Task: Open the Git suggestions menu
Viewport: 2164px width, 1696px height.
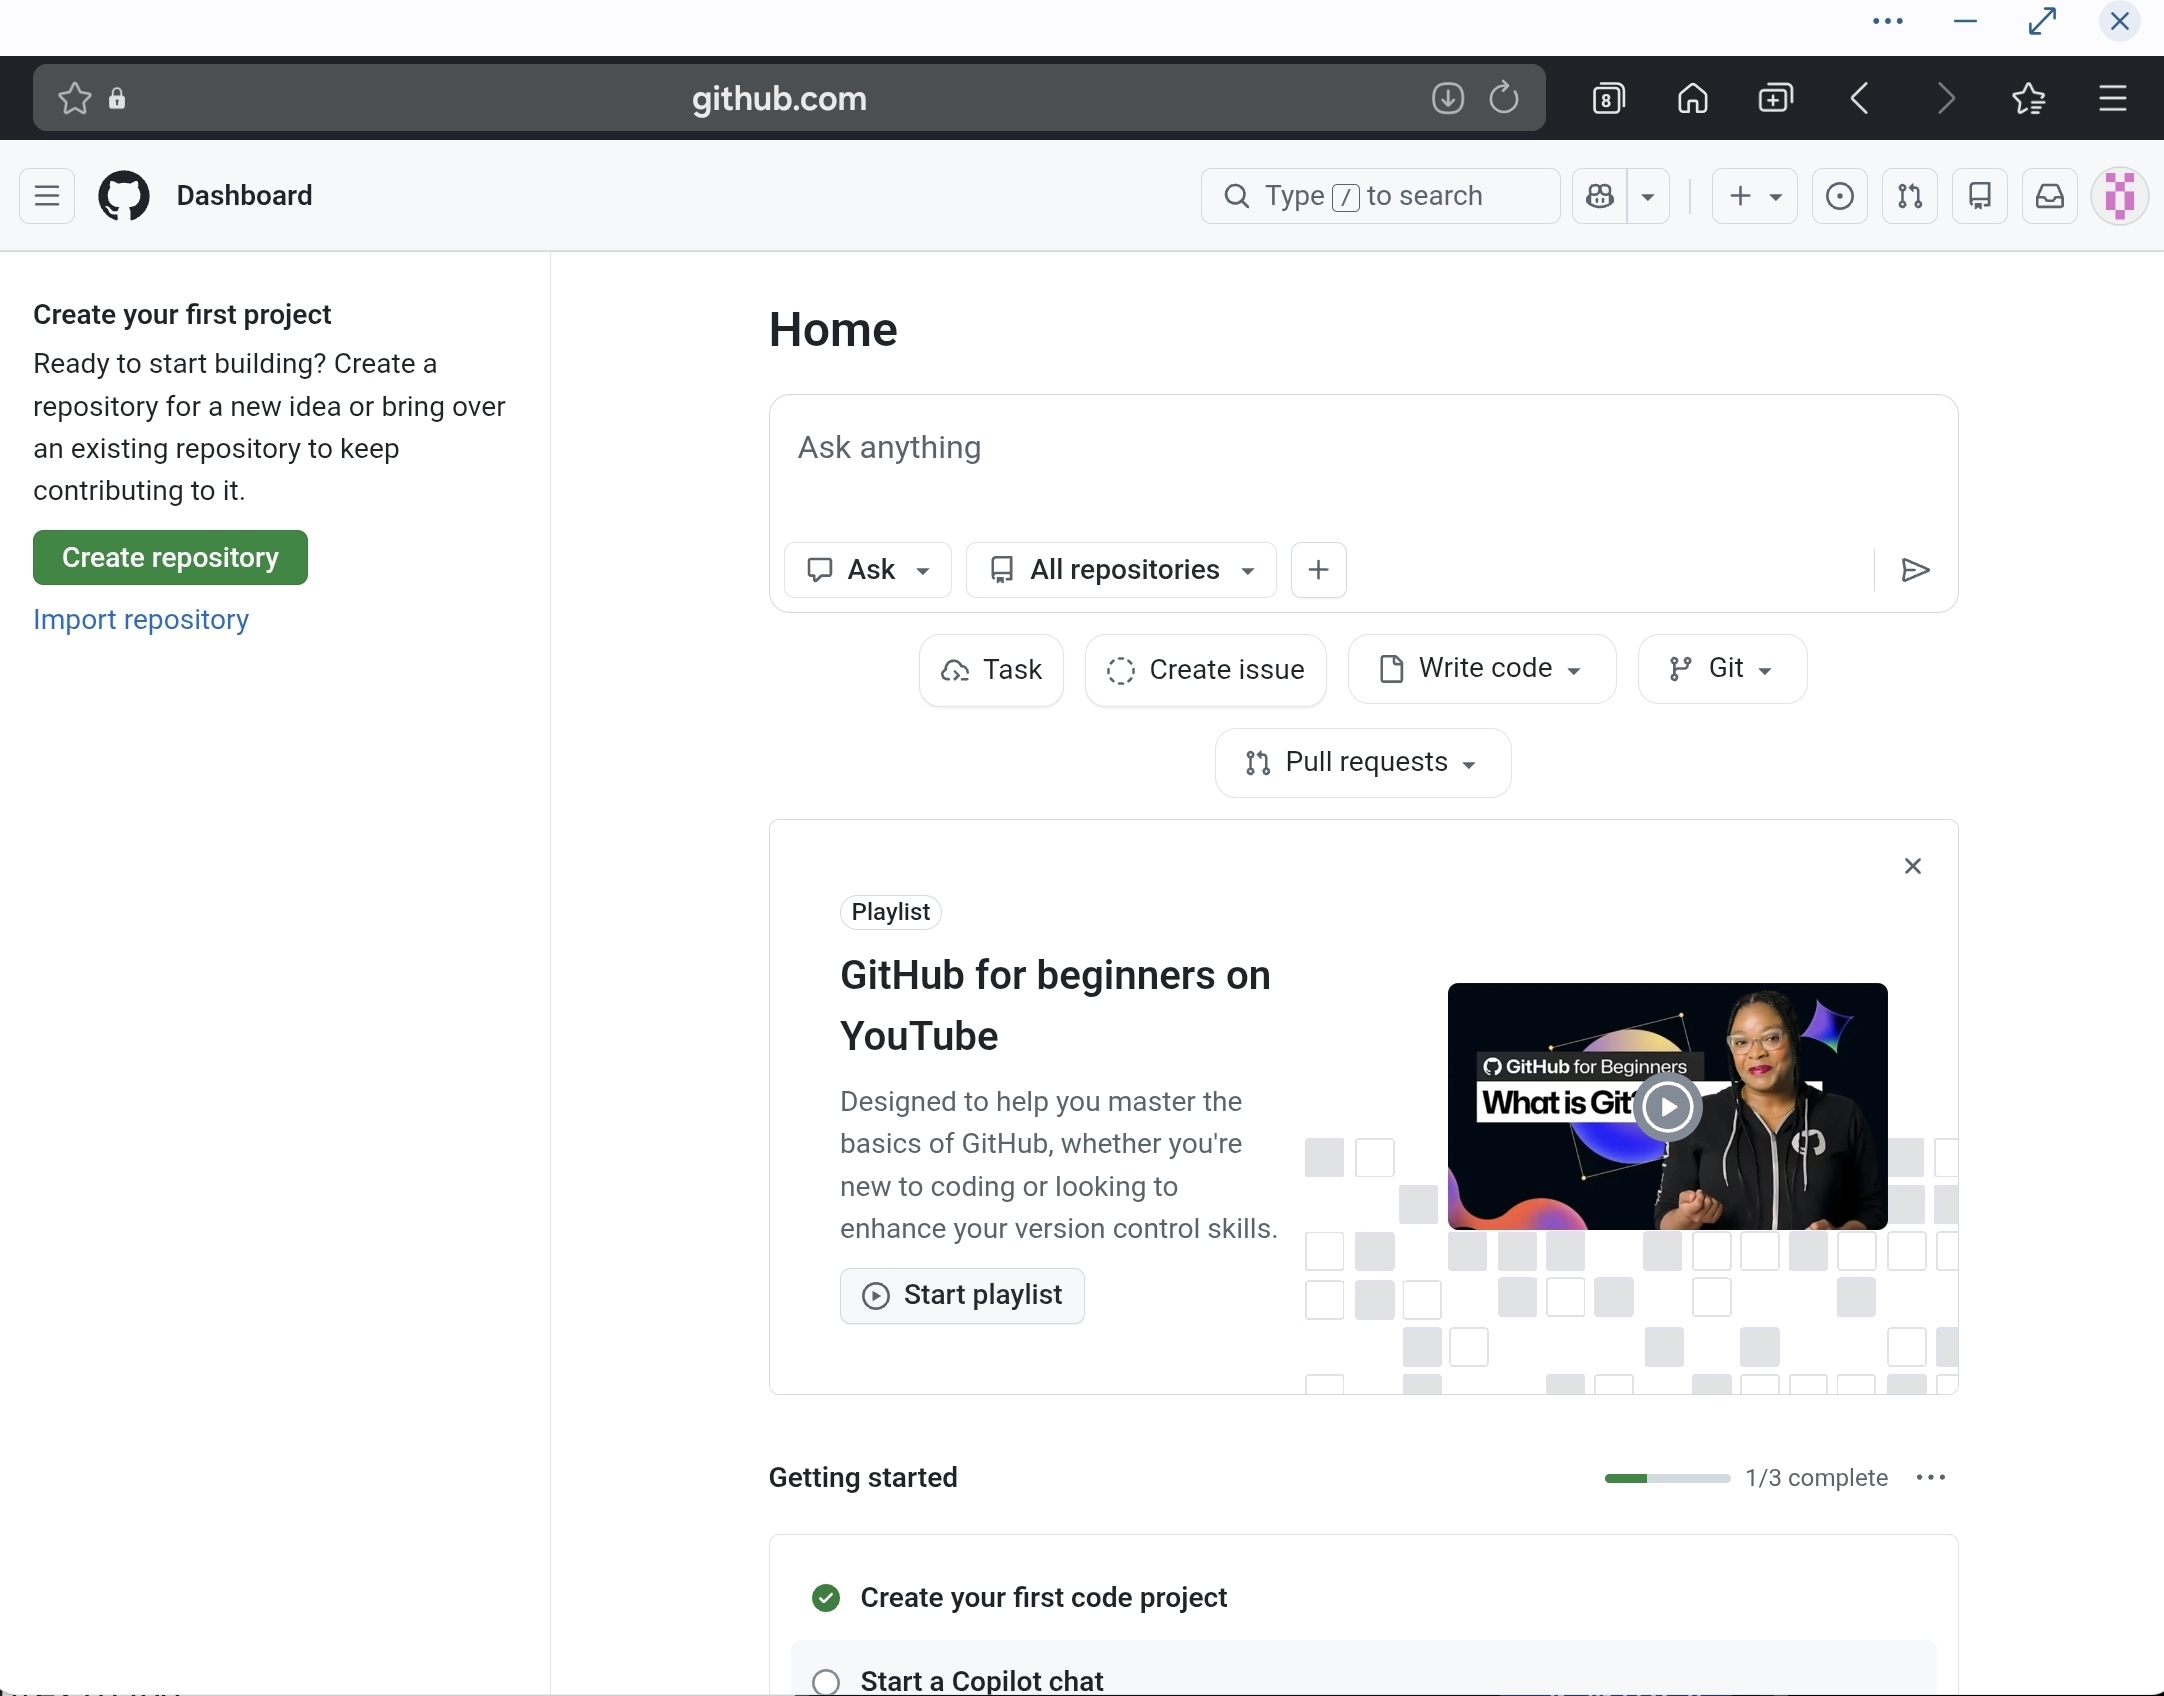Action: (x=1722, y=669)
